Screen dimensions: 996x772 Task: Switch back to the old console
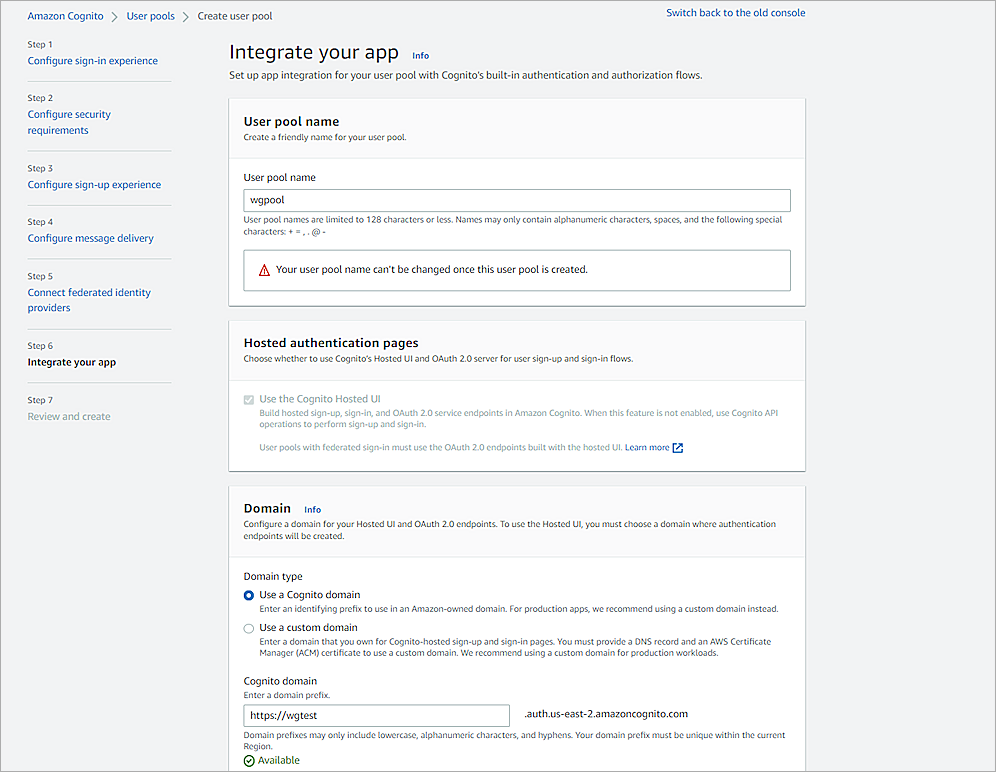coord(735,12)
